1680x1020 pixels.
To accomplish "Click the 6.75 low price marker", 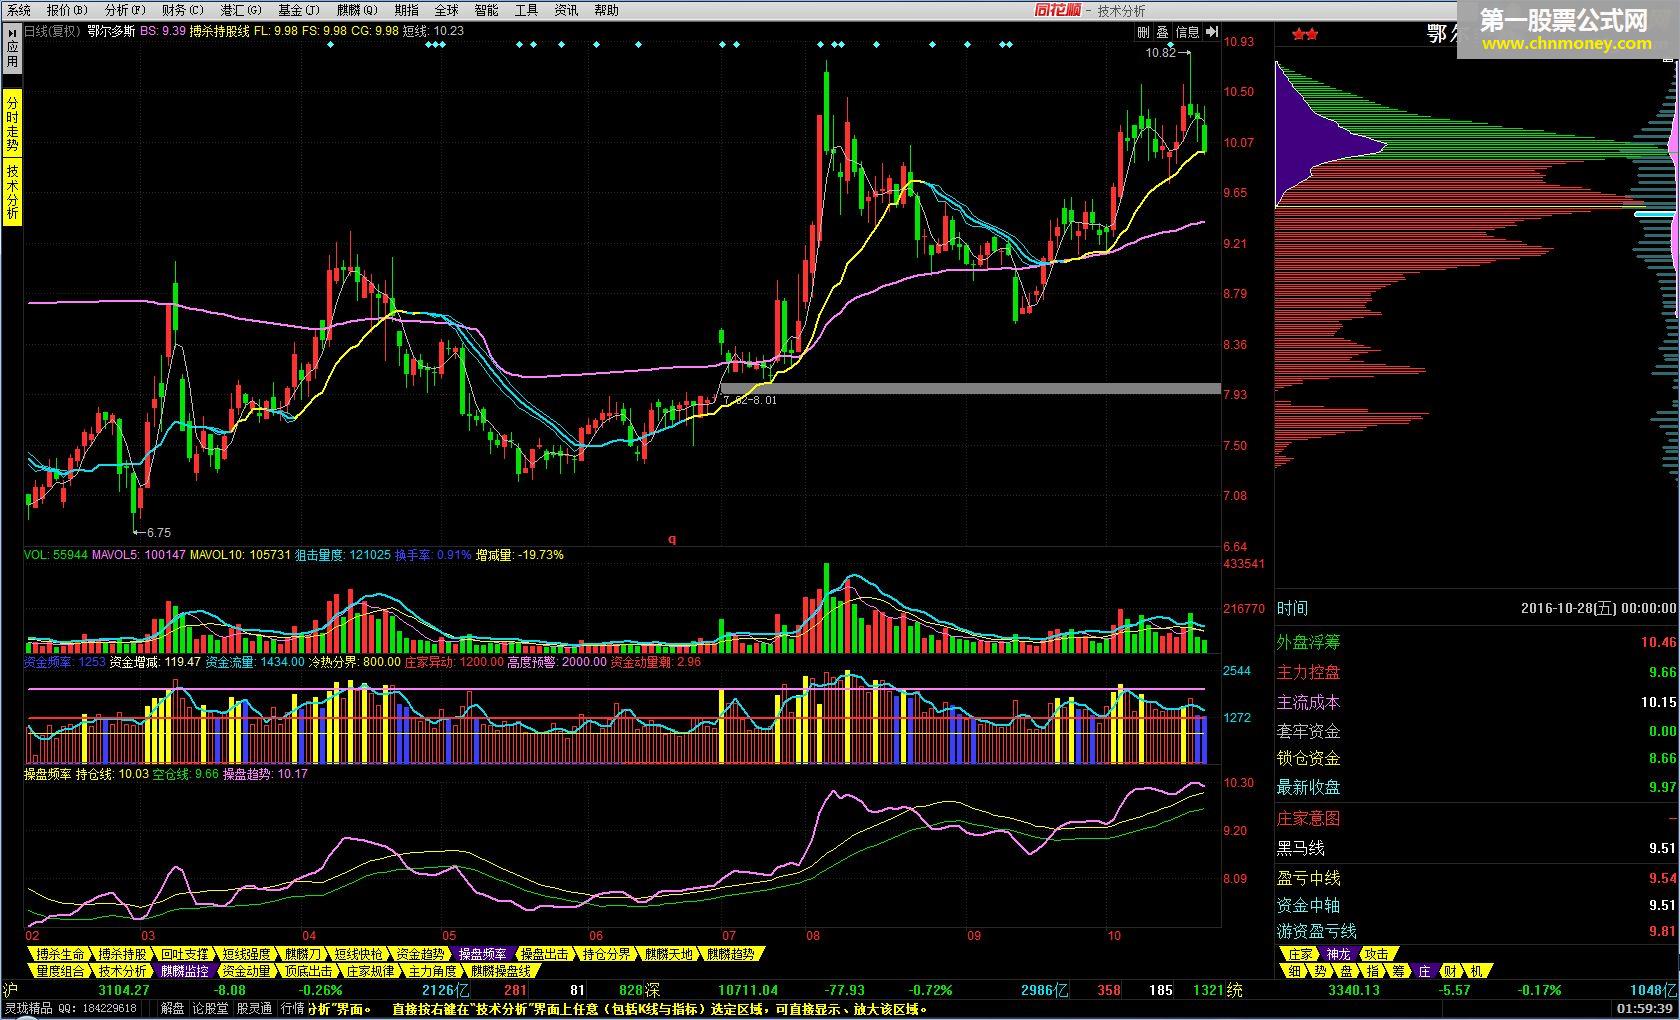I will (x=158, y=533).
